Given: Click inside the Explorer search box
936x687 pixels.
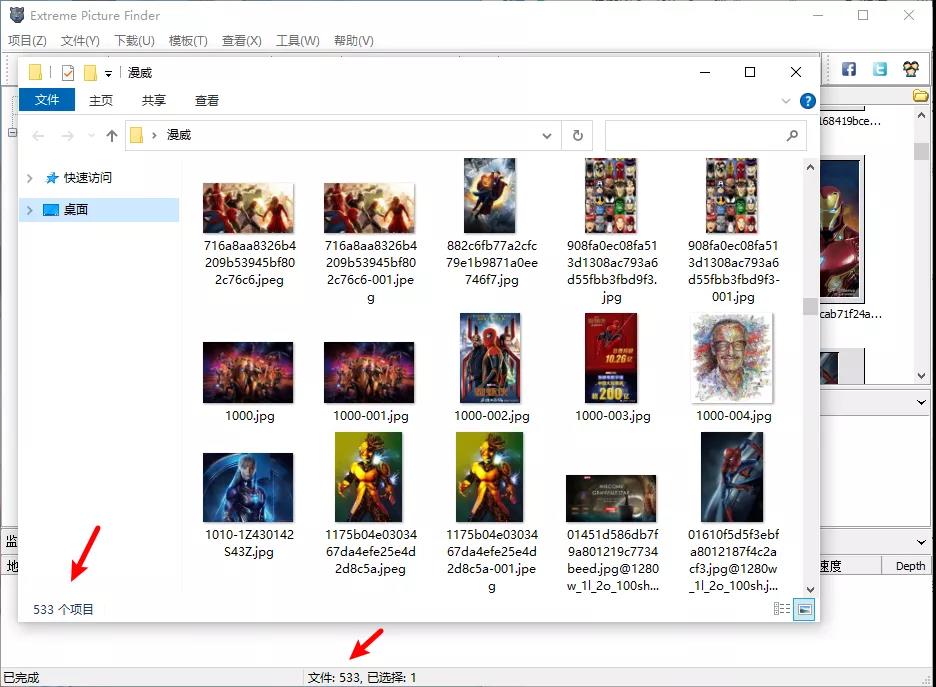Looking at the screenshot, I should click(x=706, y=135).
